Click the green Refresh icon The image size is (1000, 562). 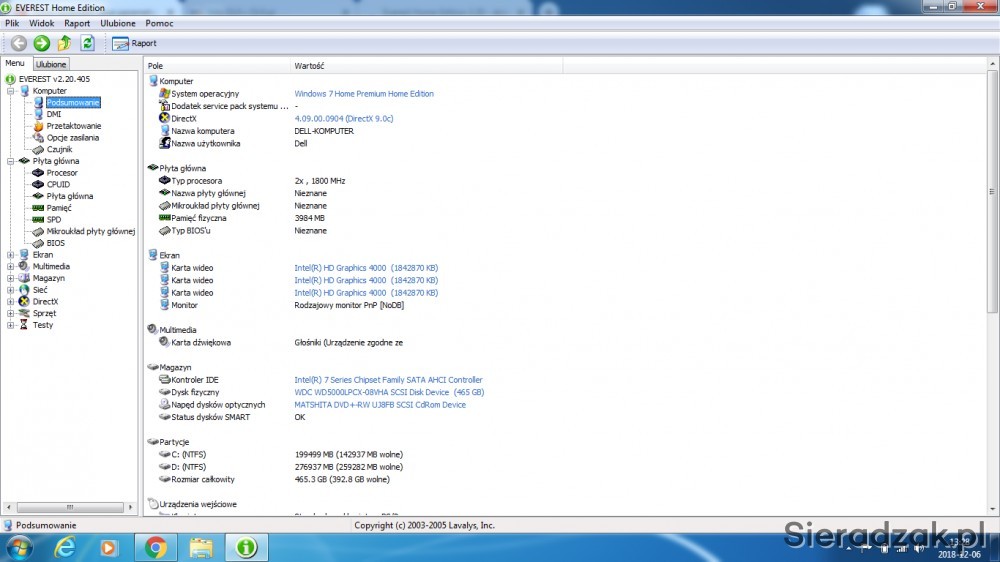tap(87, 43)
